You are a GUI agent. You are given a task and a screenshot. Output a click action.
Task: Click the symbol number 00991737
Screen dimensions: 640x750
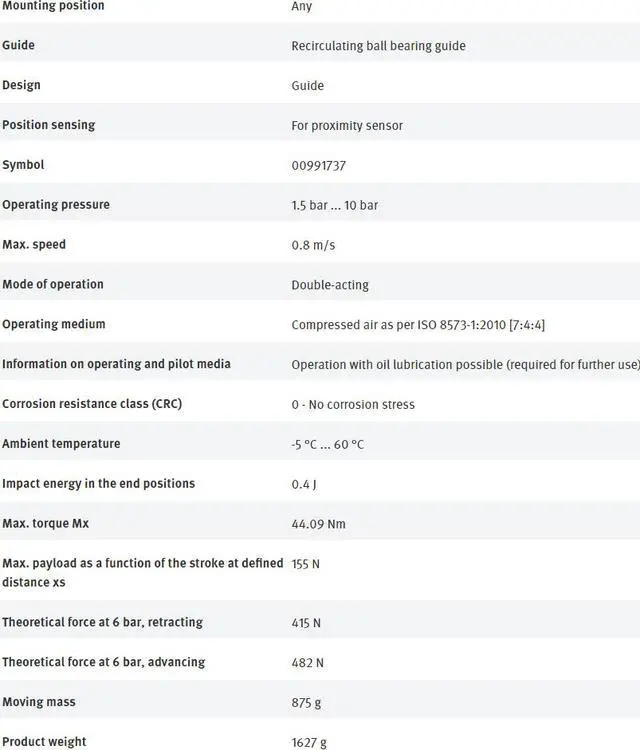318,165
